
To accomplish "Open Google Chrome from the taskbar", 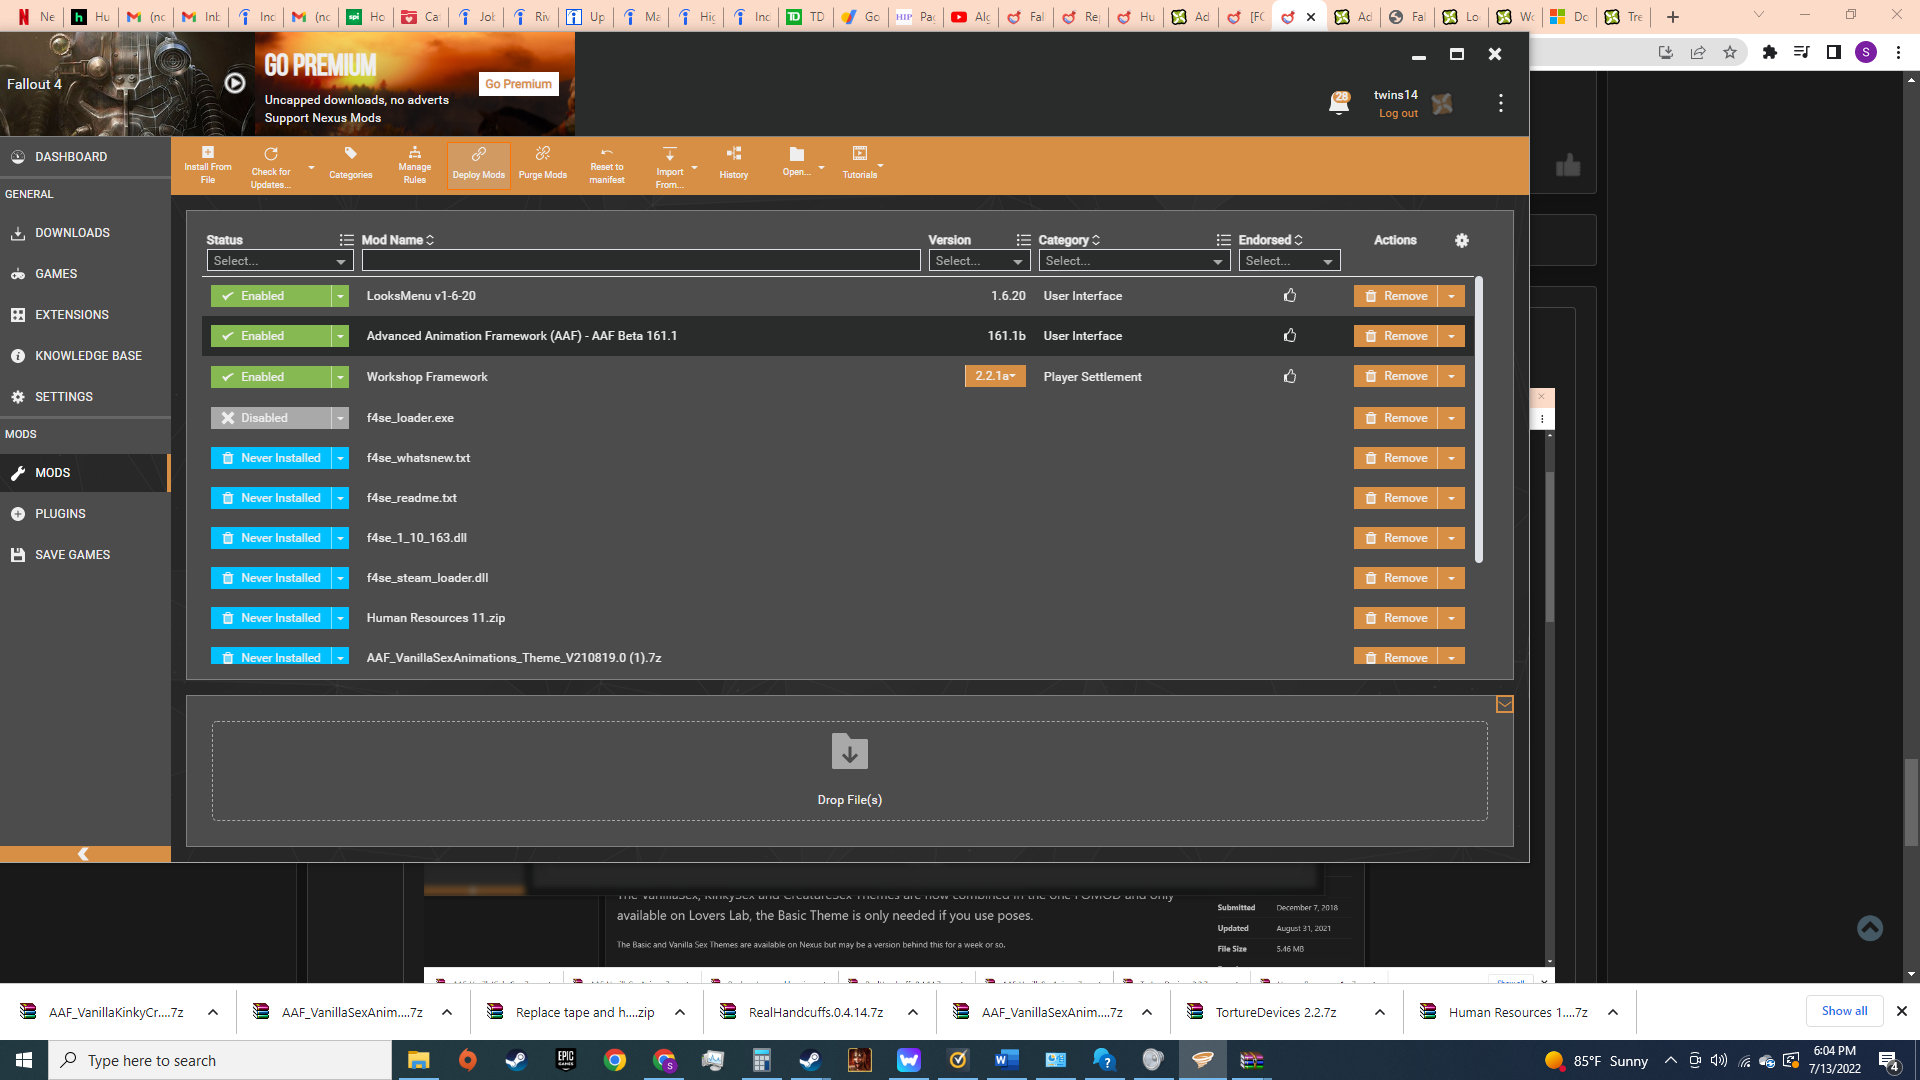I will (615, 1060).
